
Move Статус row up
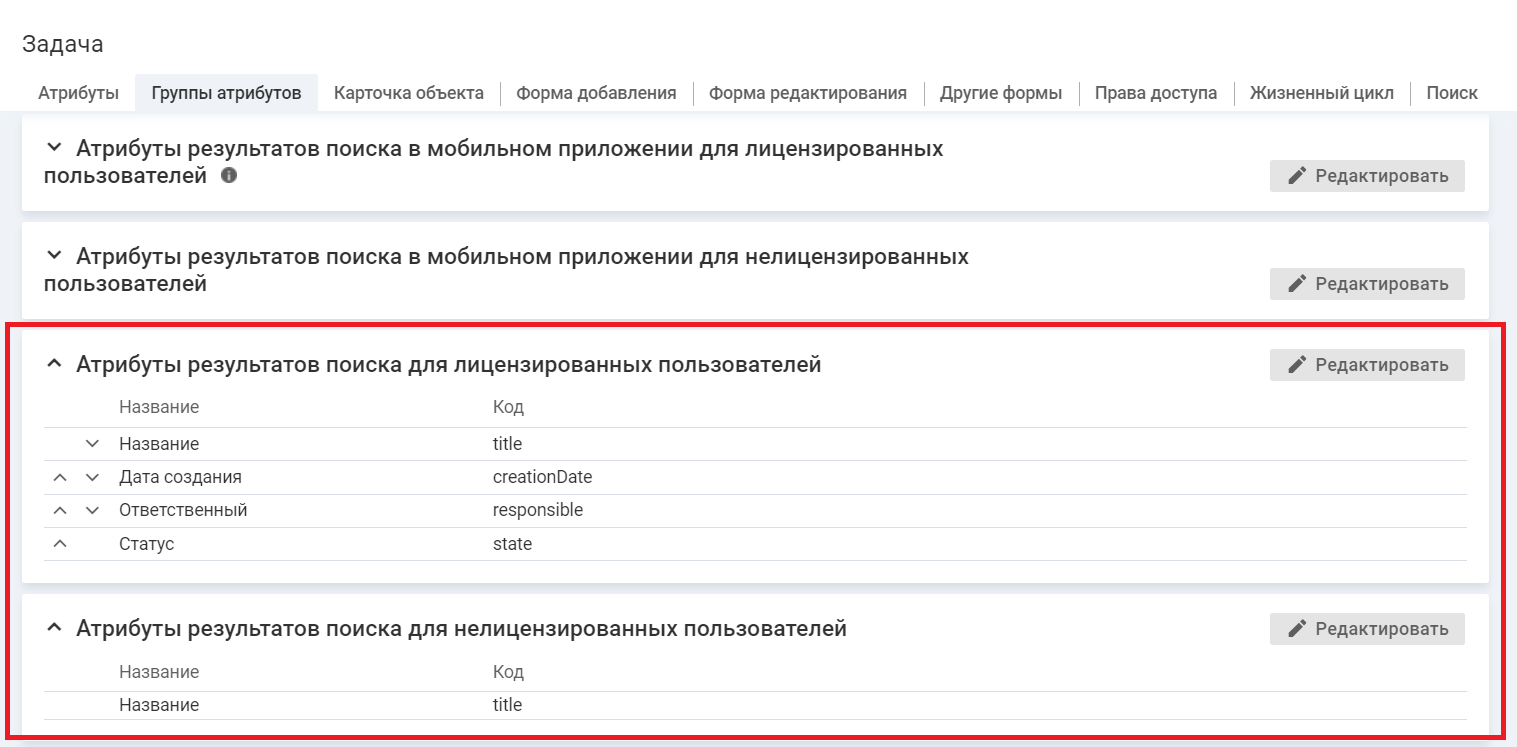click(x=60, y=544)
